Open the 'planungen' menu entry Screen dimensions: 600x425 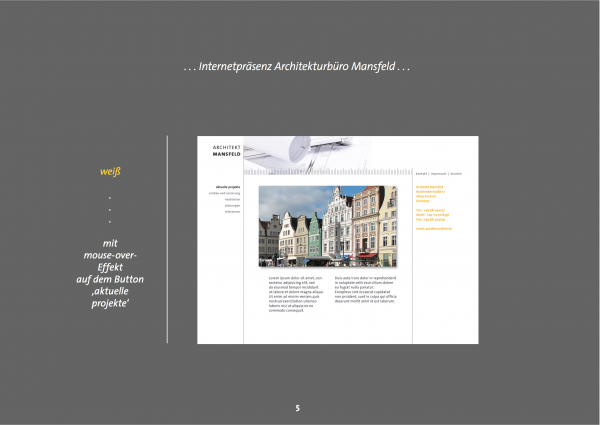click(x=232, y=205)
